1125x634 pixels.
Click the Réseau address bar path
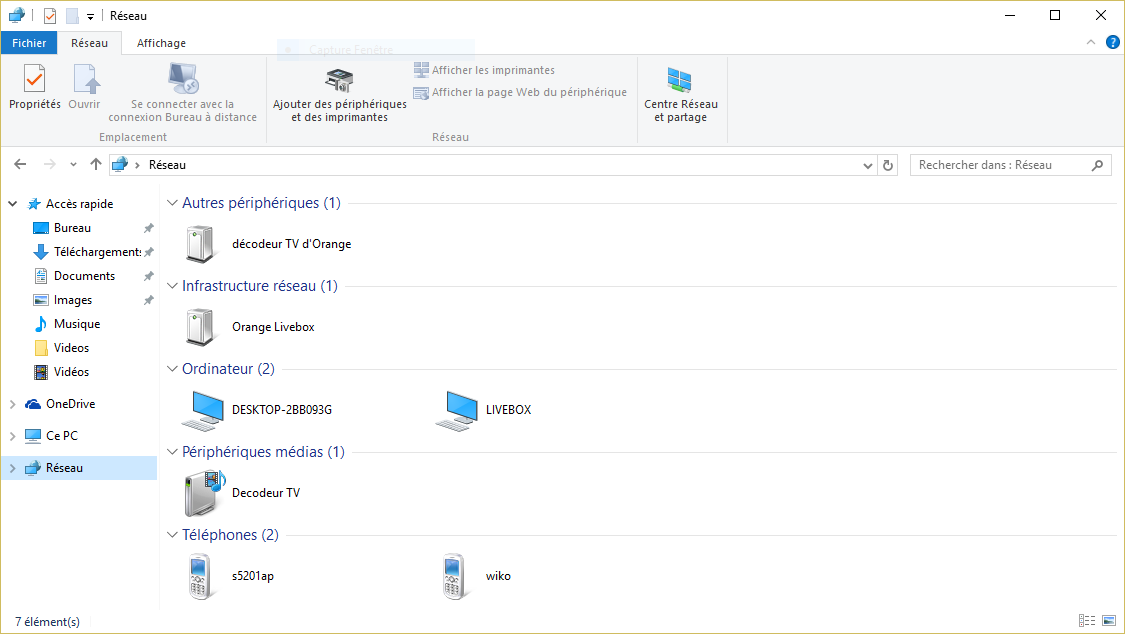(x=167, y=165)
